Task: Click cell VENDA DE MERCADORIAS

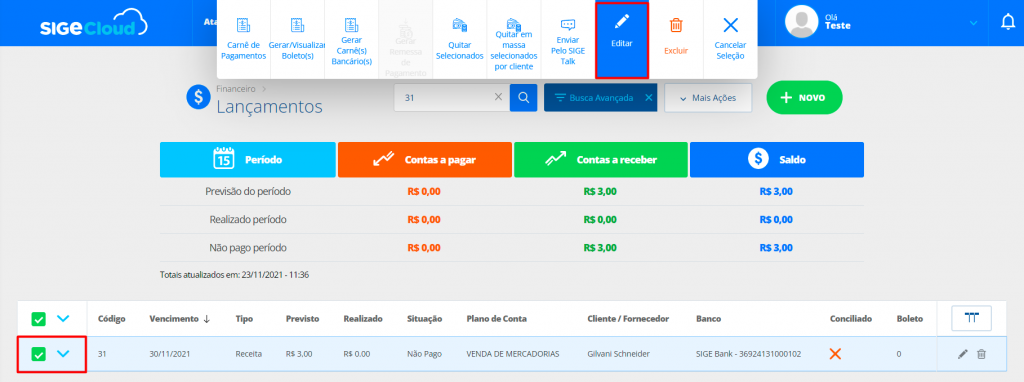Action: coord(513,354)
